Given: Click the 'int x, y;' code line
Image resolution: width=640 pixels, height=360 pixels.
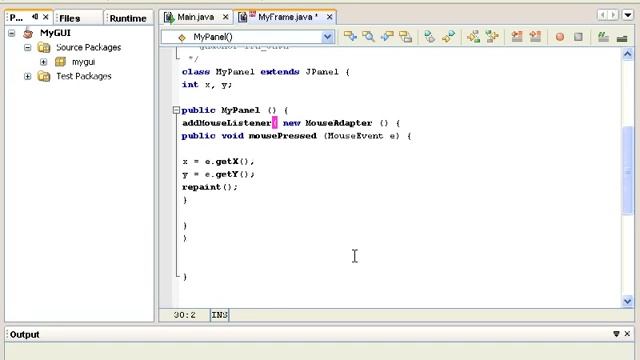Looking at the screenshot, I should click(x=207, y=85).
